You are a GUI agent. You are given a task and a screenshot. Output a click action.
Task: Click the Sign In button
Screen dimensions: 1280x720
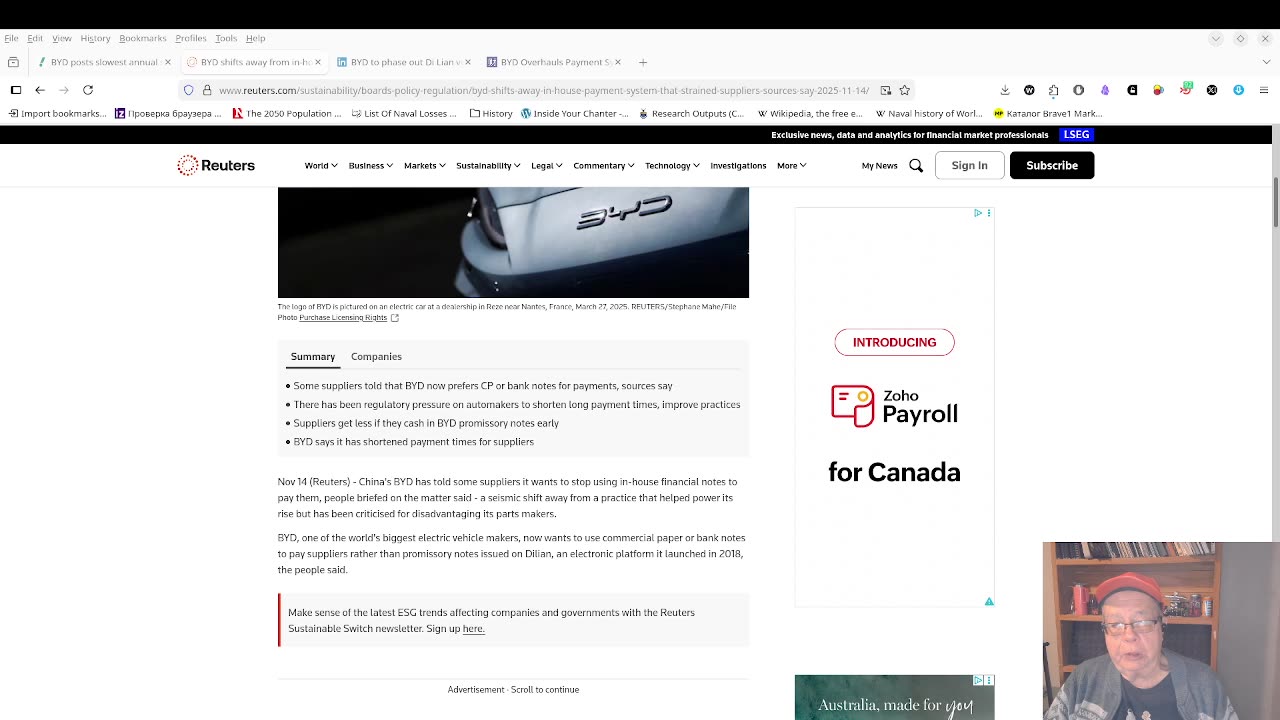tap(969, 165)
